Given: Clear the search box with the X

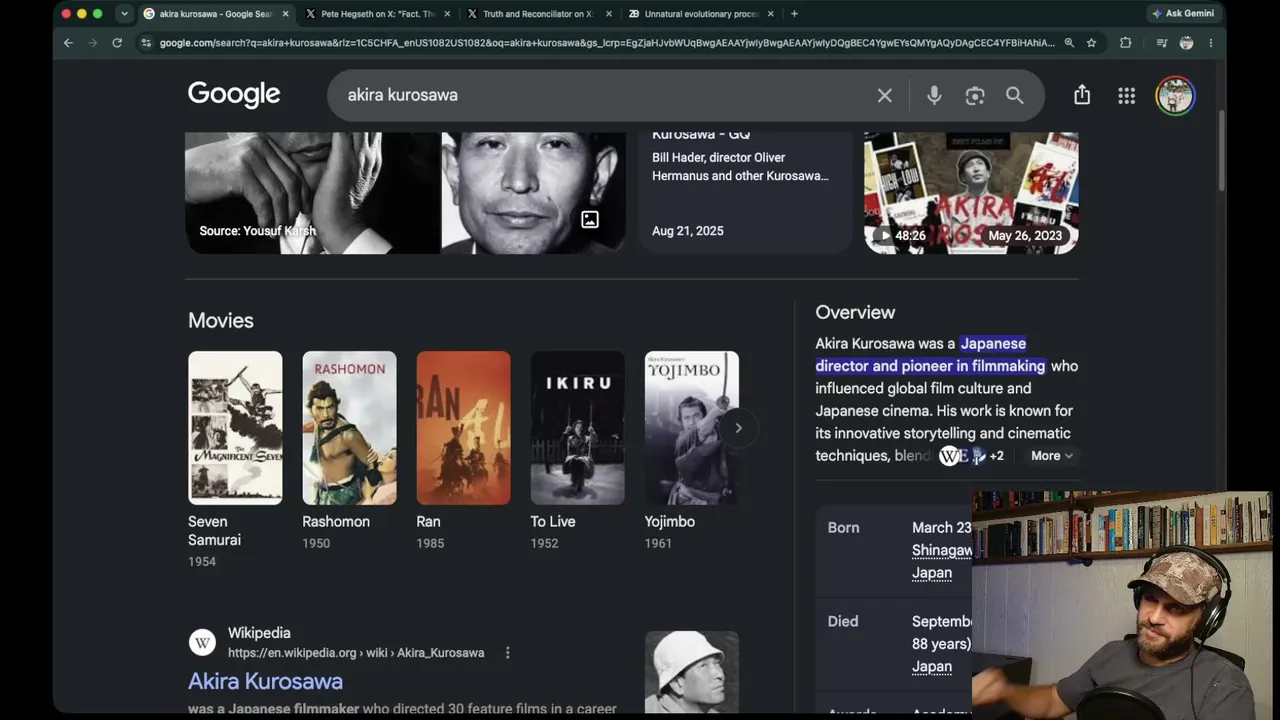Looking at the screenshot, I should pyautogui.click(x=884, y=95).
